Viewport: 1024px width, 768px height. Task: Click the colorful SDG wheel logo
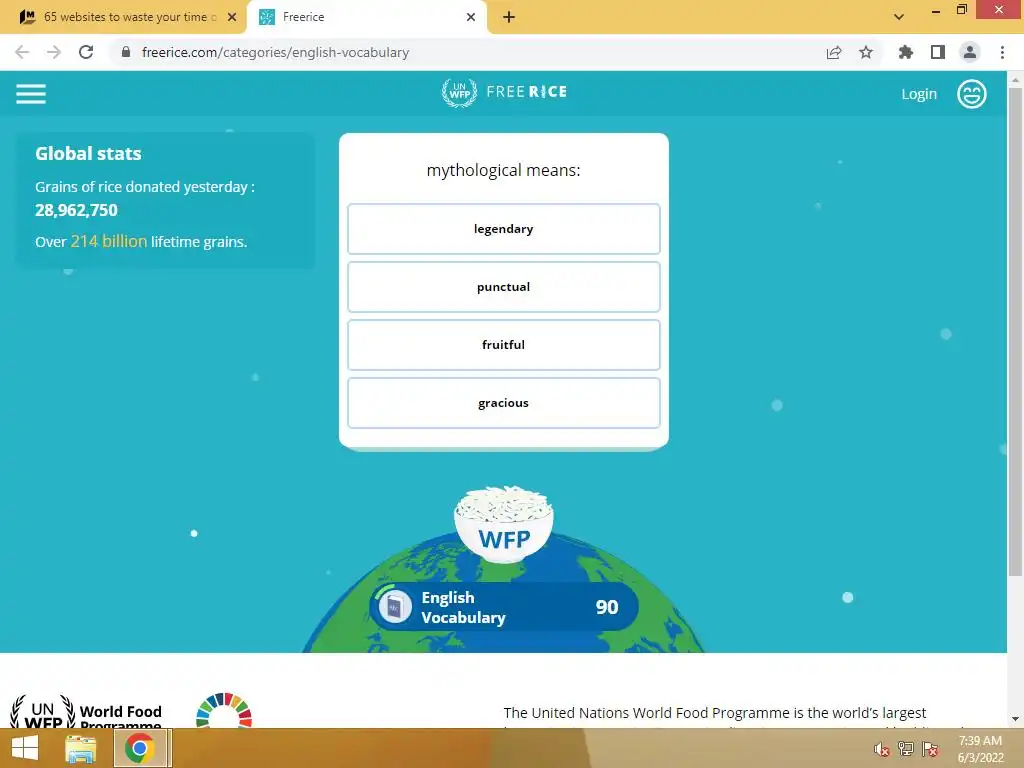tap(224, 711)
